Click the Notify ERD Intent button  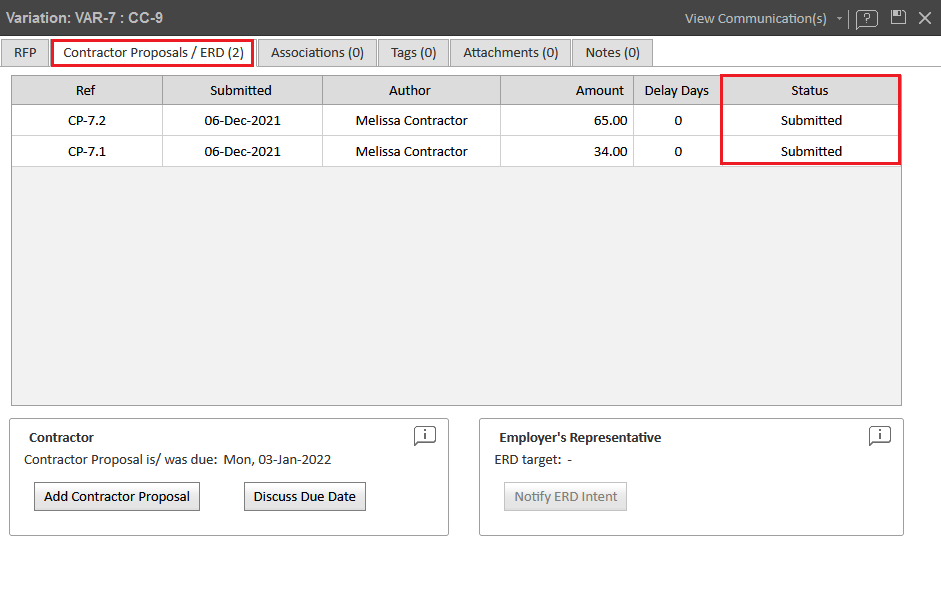[565, 496]
